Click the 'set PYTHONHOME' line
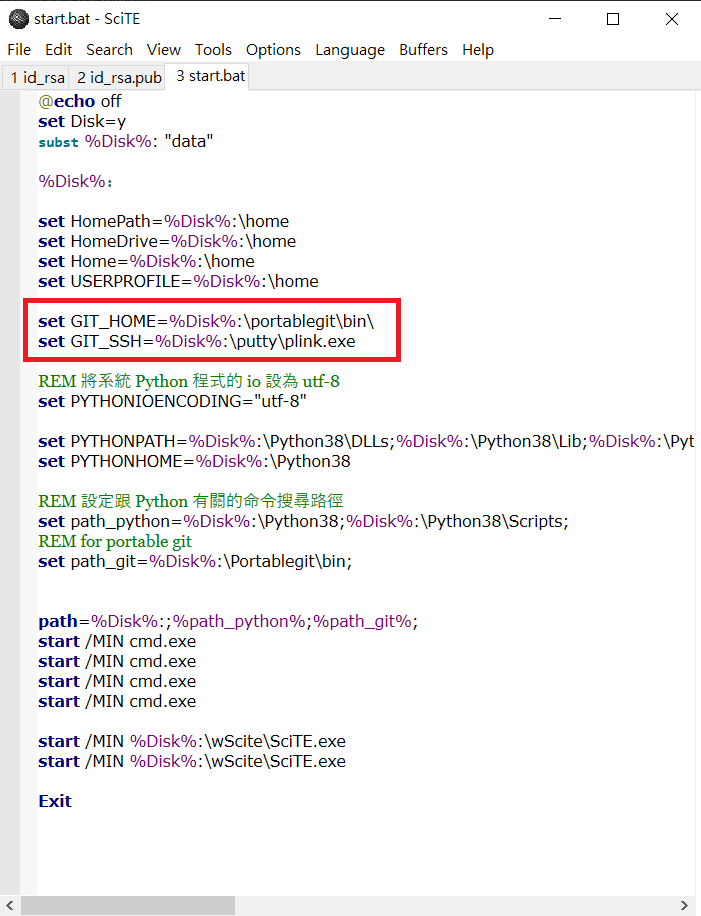The width and height of the screenshot is (701, 916). pos(195,462)
